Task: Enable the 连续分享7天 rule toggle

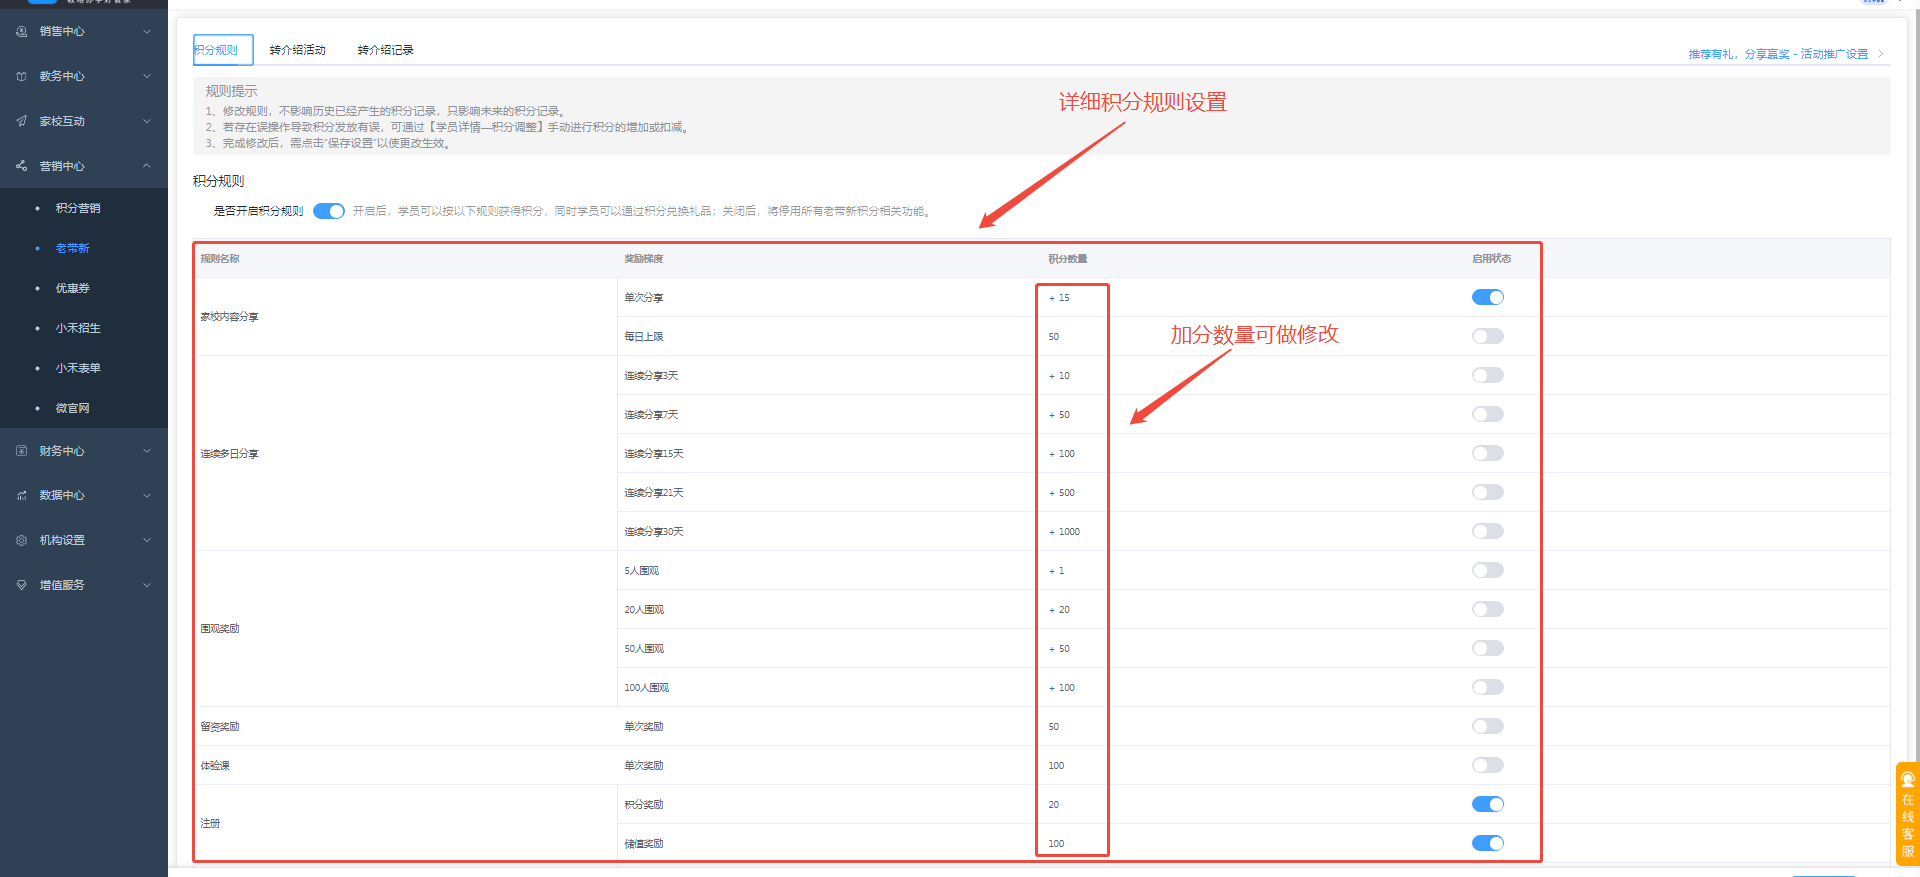Action: [x=1487, y=414]
